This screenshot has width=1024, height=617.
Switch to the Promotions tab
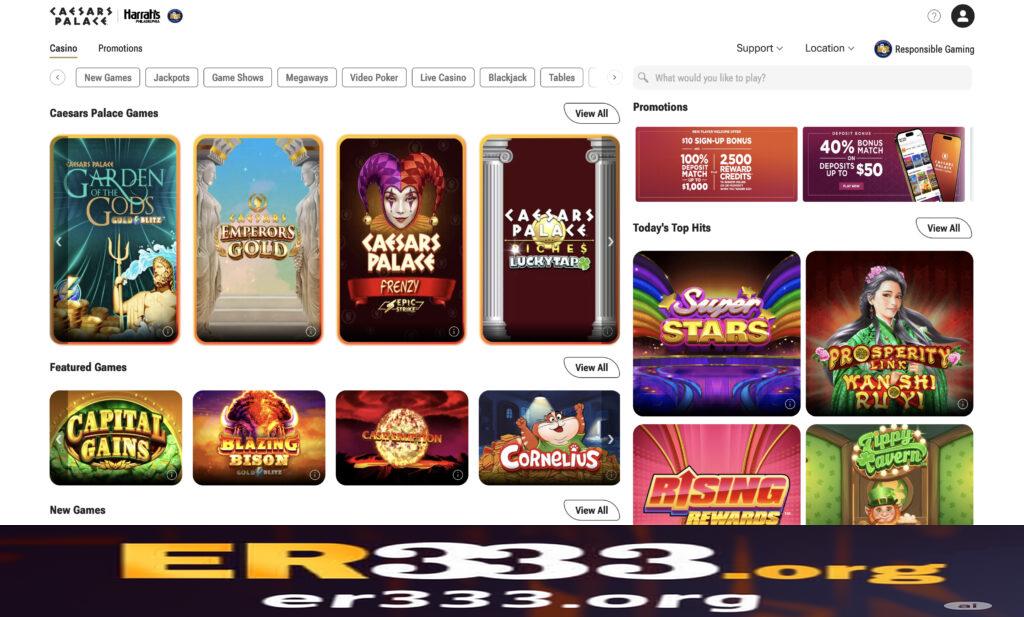point(120,48)
